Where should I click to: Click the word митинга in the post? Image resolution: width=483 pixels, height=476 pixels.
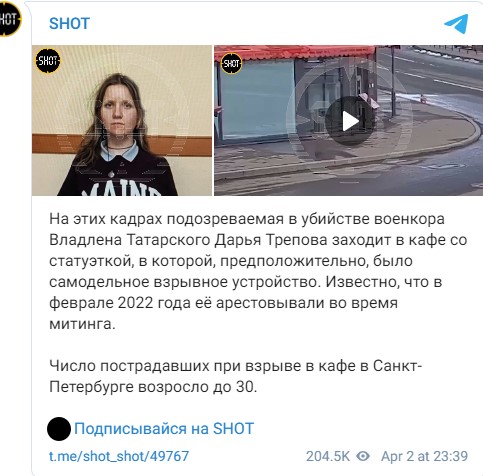[x=82, y=324]
